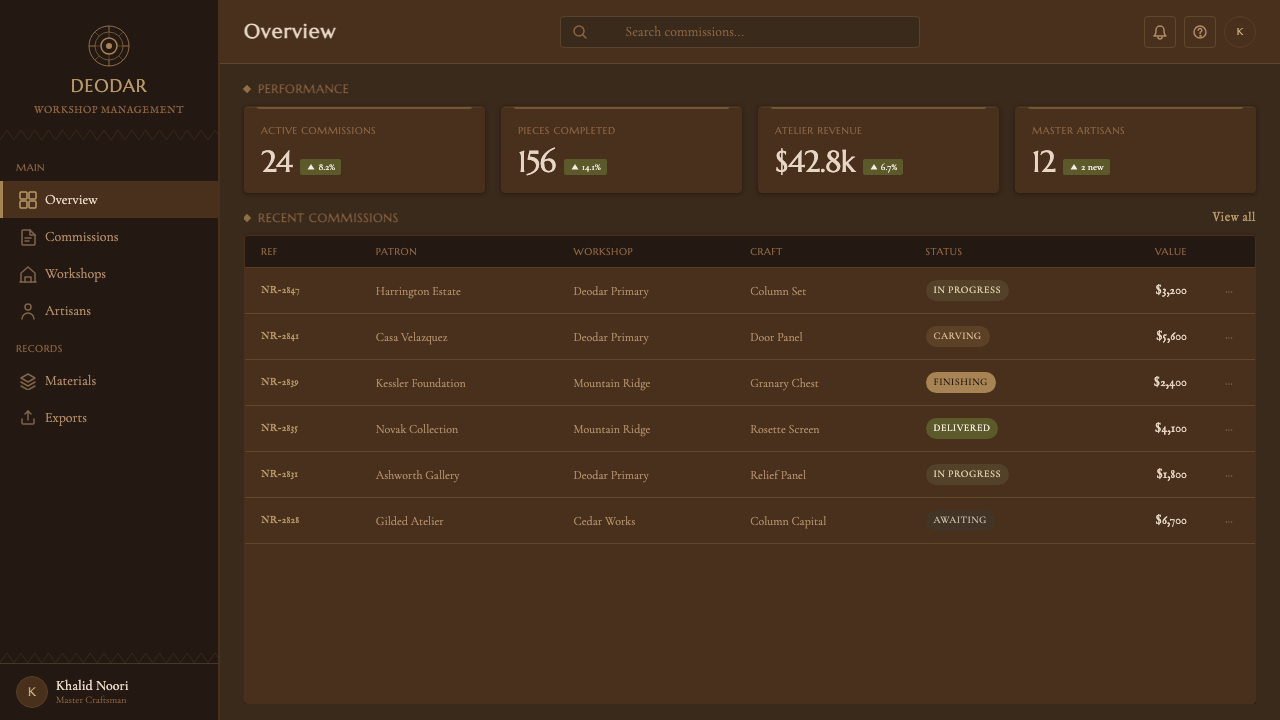Image resolution: width=1280 pixels, height=720 pixels.
Task: Click the Granary Chest craft cell
Action: [784, 383]
